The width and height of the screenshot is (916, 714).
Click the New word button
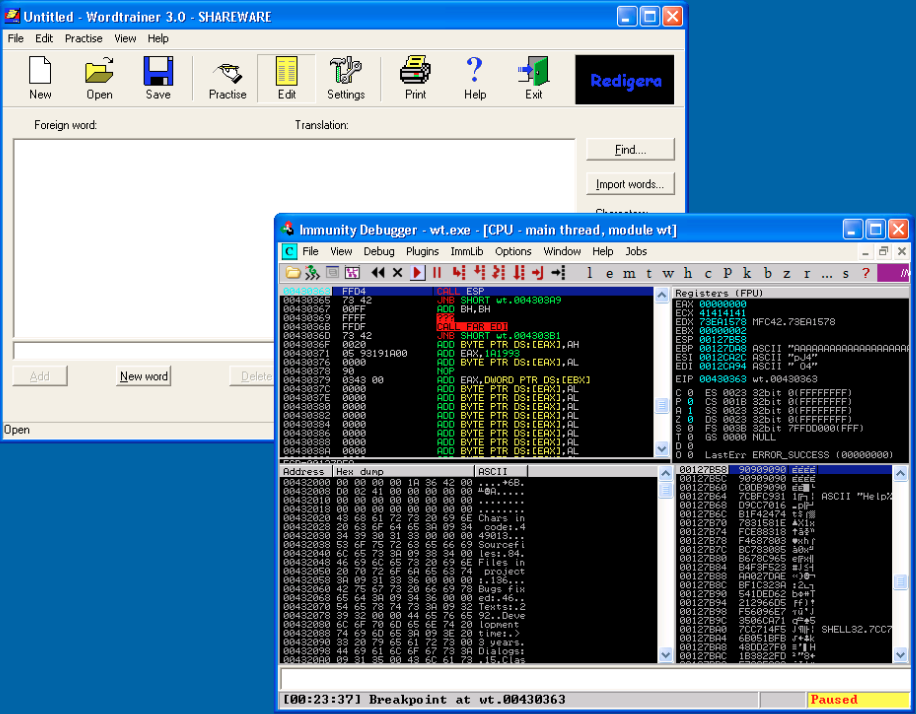click(x=144, y=376)
